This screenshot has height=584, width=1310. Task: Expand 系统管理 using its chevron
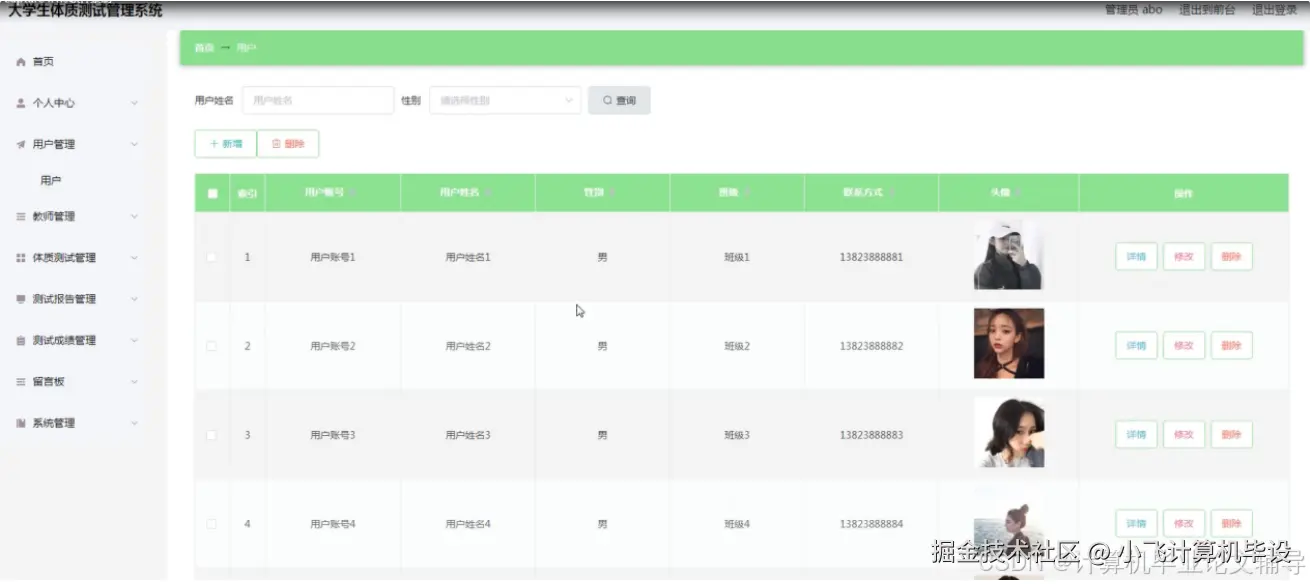click(x=134, y=423)
